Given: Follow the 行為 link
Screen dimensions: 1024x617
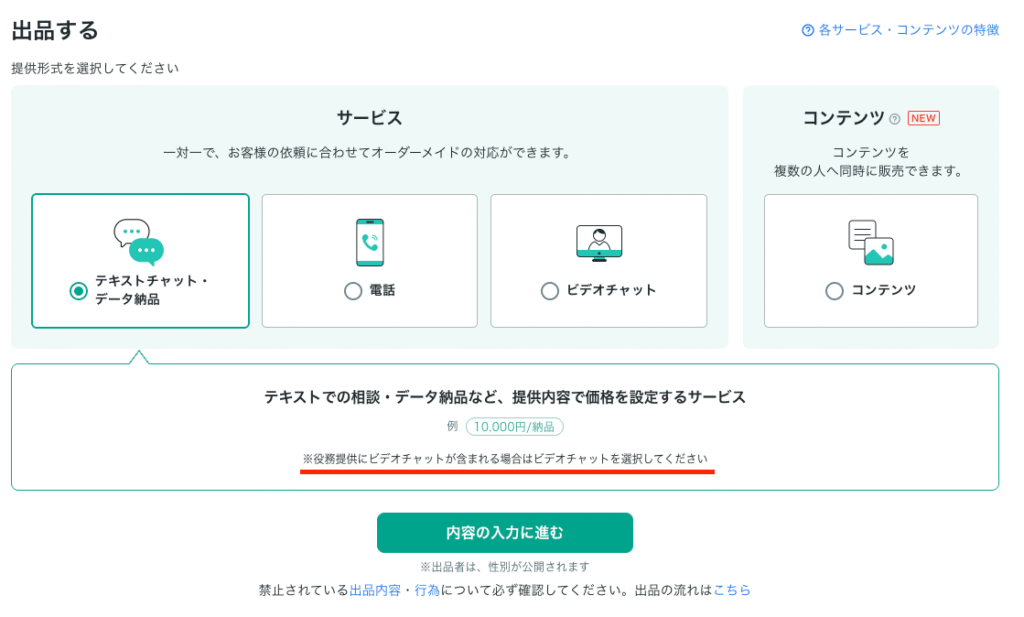Looking at the screenshot, I should coord(427,590).
